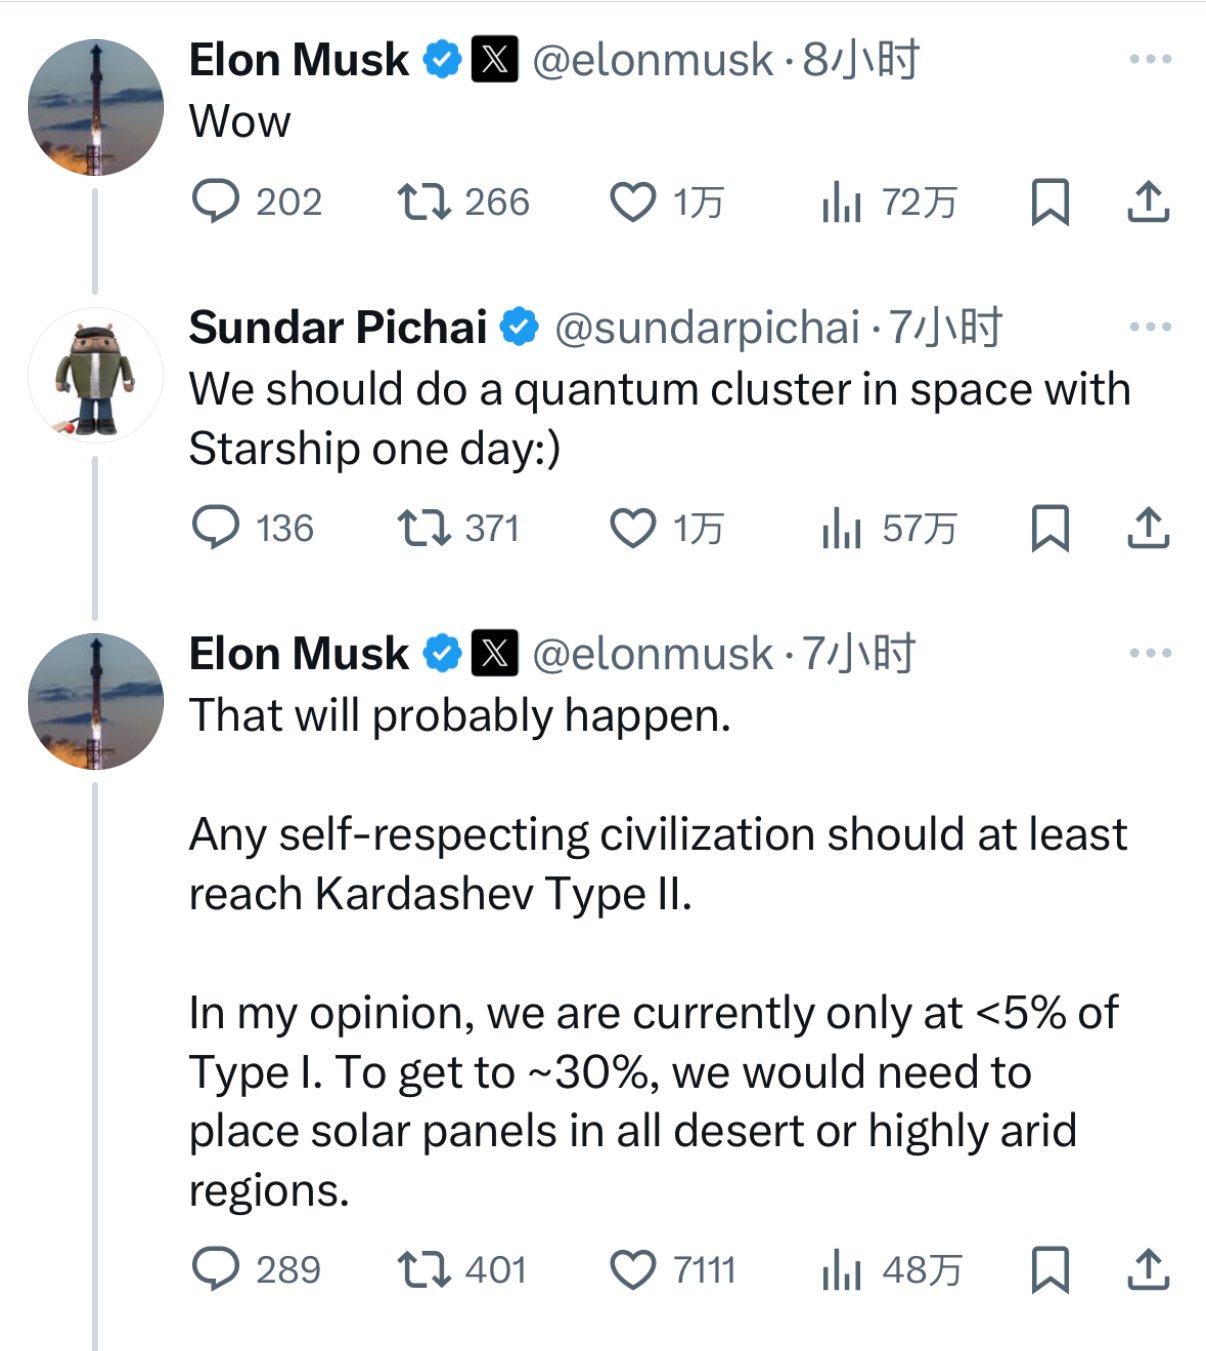Reply to the Kardashev Type II tweet

click(216, 1269)
